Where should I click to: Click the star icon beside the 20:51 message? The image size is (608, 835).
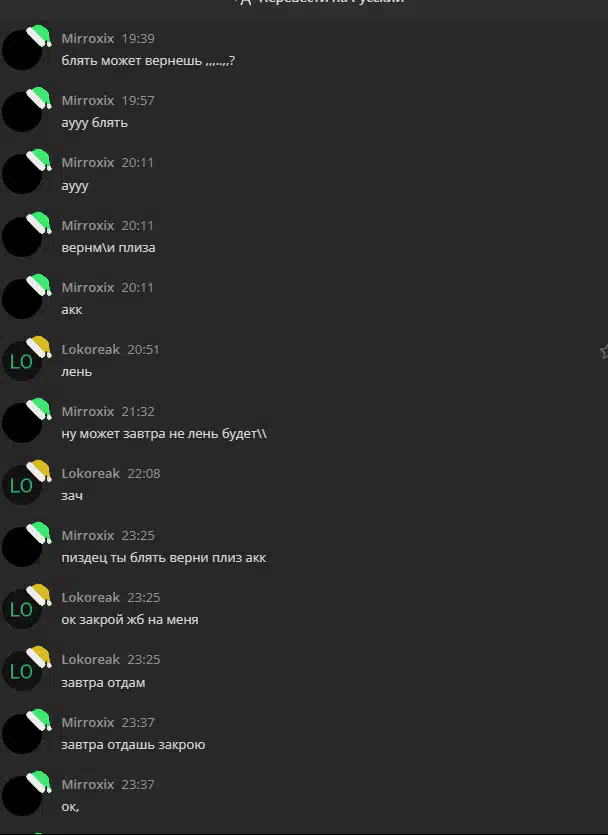pos(604,351)
